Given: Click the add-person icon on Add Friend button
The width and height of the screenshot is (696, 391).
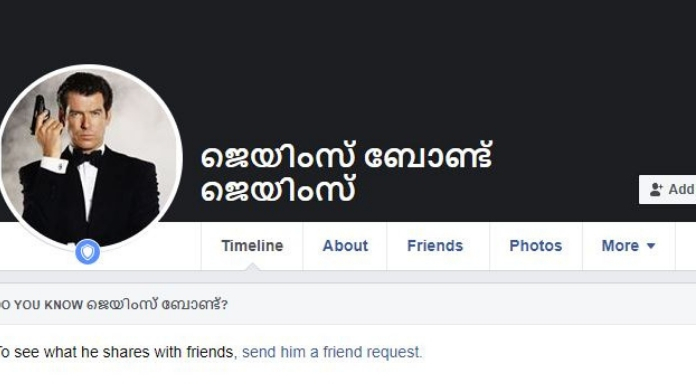Looking at the screenshot, I should (656, 190).
